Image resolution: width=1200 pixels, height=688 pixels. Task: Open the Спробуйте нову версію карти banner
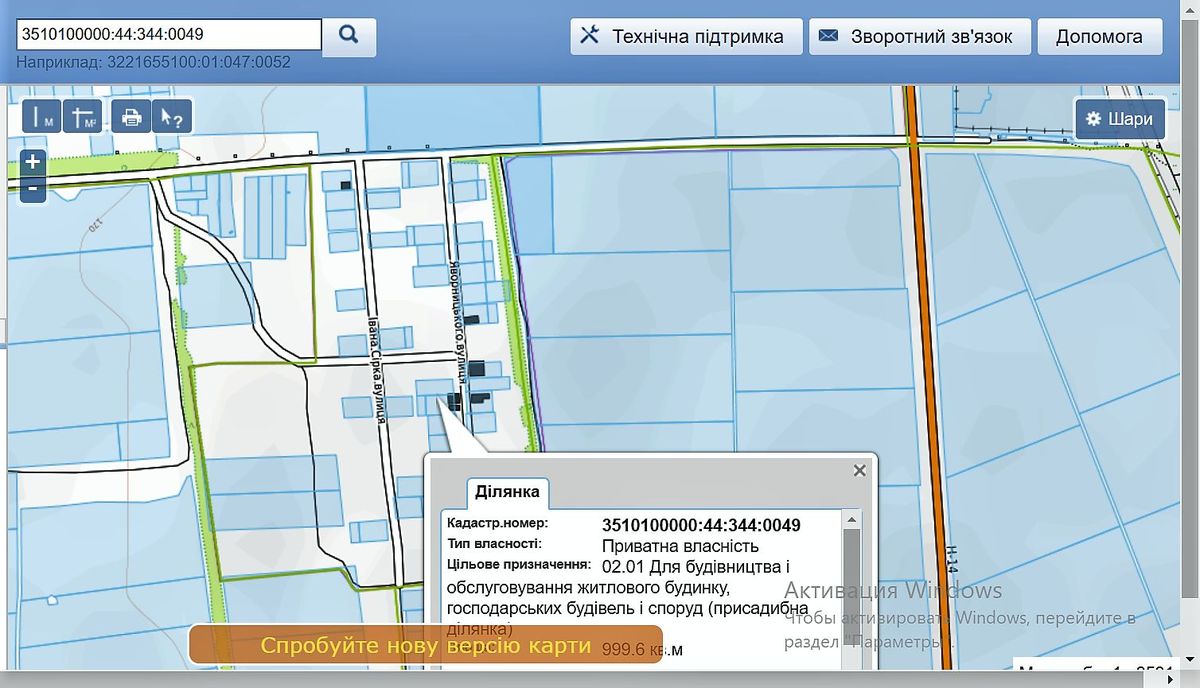(x=426, y=645)
